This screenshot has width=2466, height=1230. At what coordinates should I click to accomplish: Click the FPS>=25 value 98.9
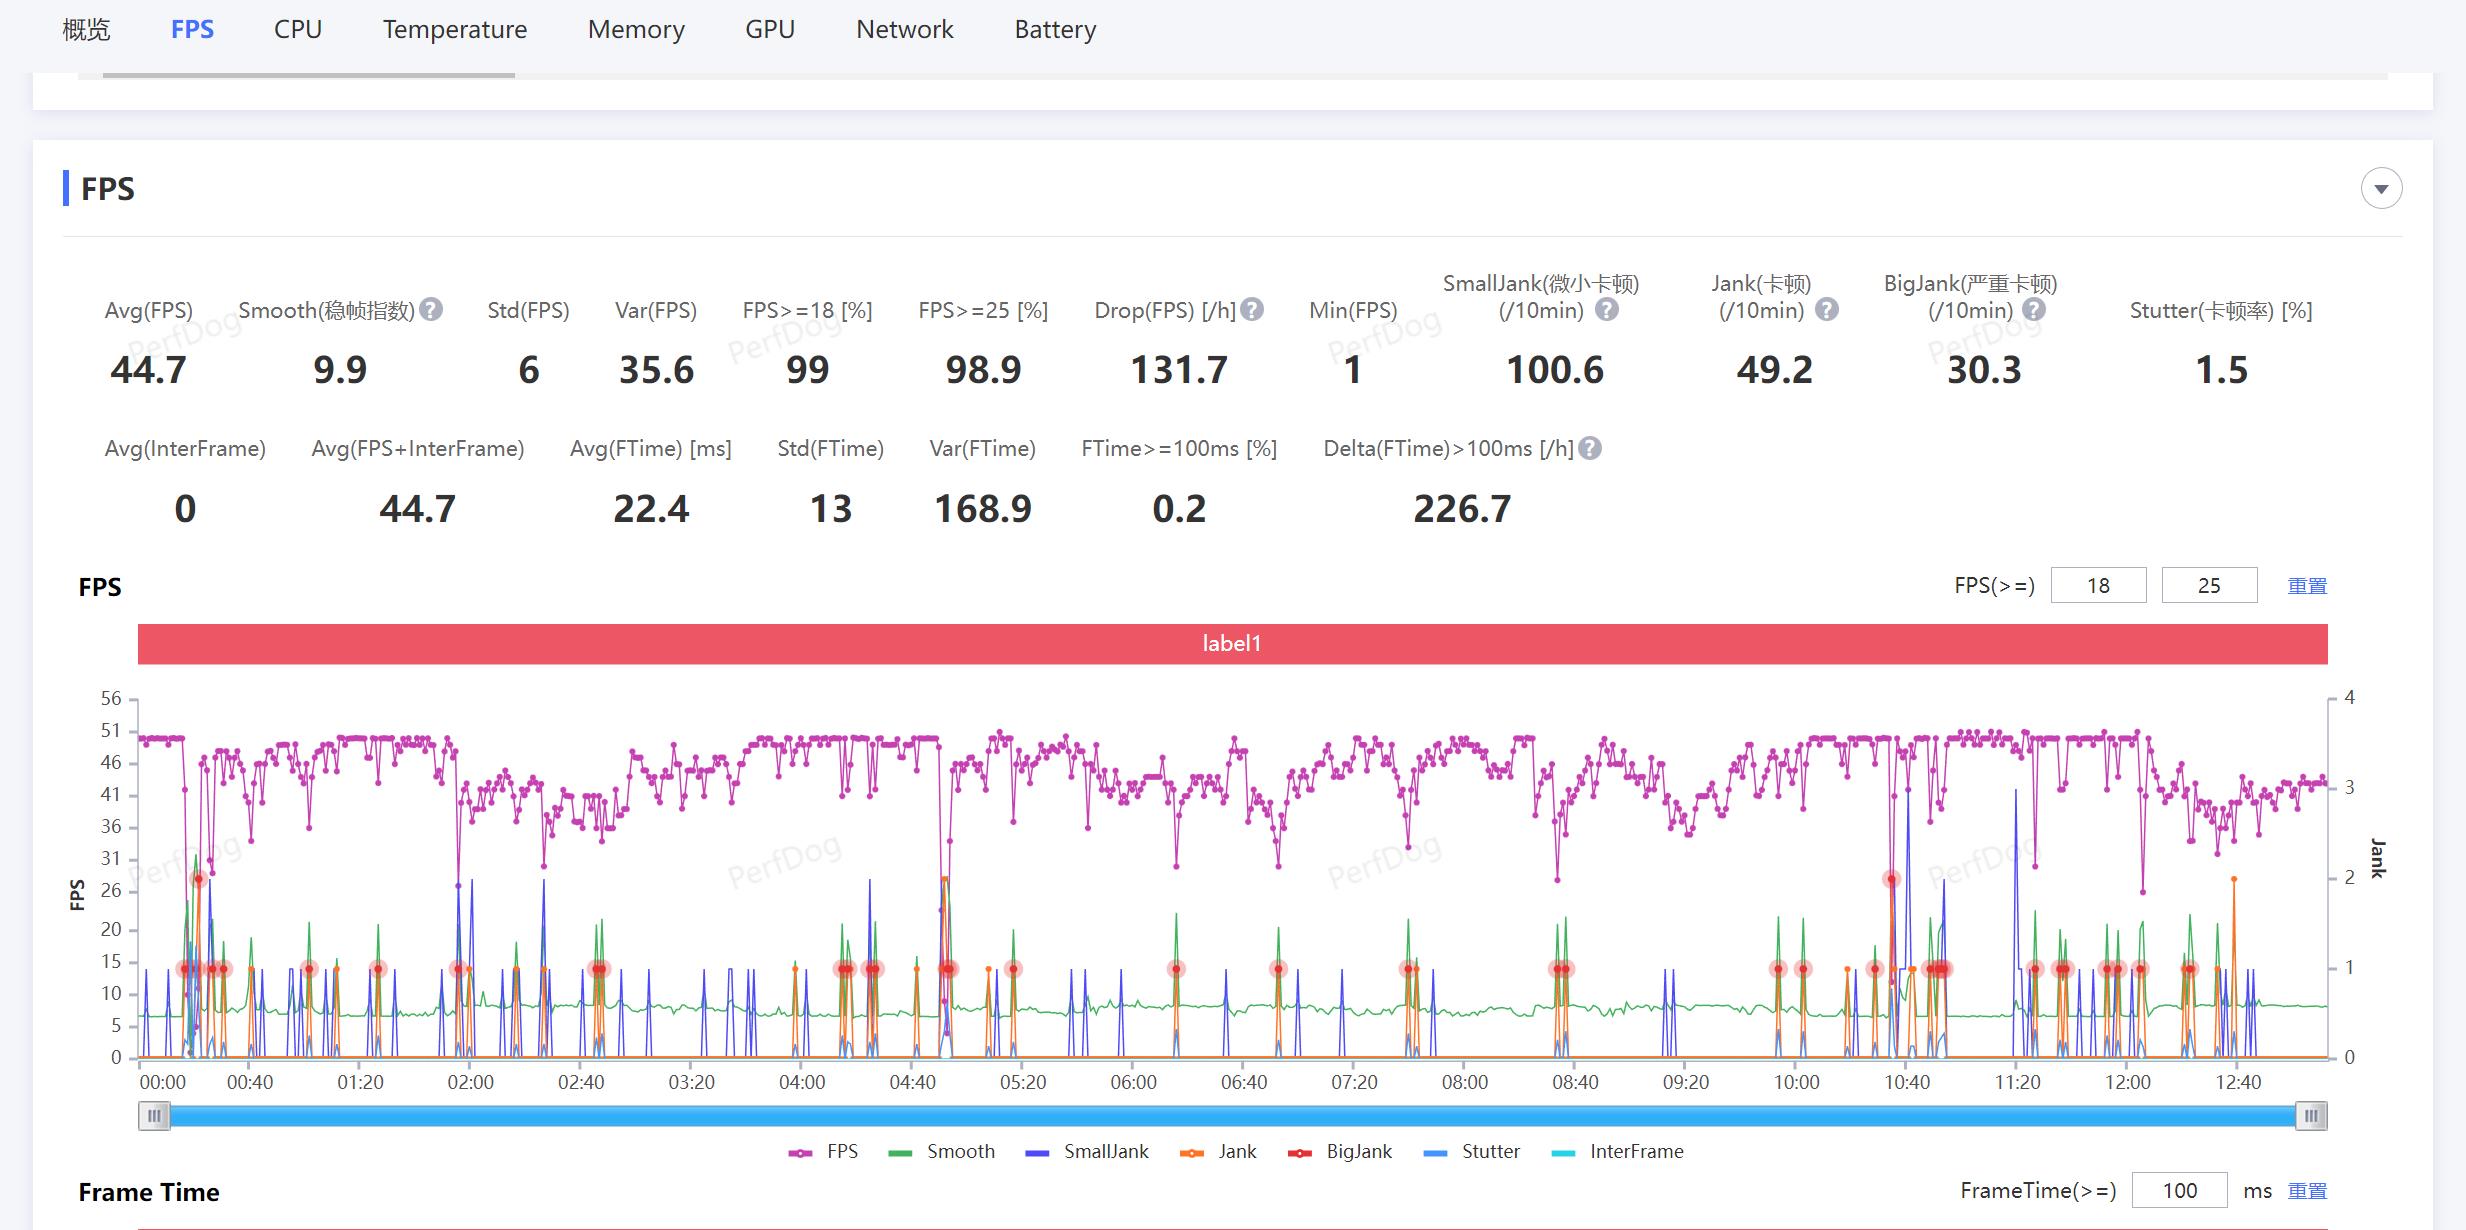983,371
